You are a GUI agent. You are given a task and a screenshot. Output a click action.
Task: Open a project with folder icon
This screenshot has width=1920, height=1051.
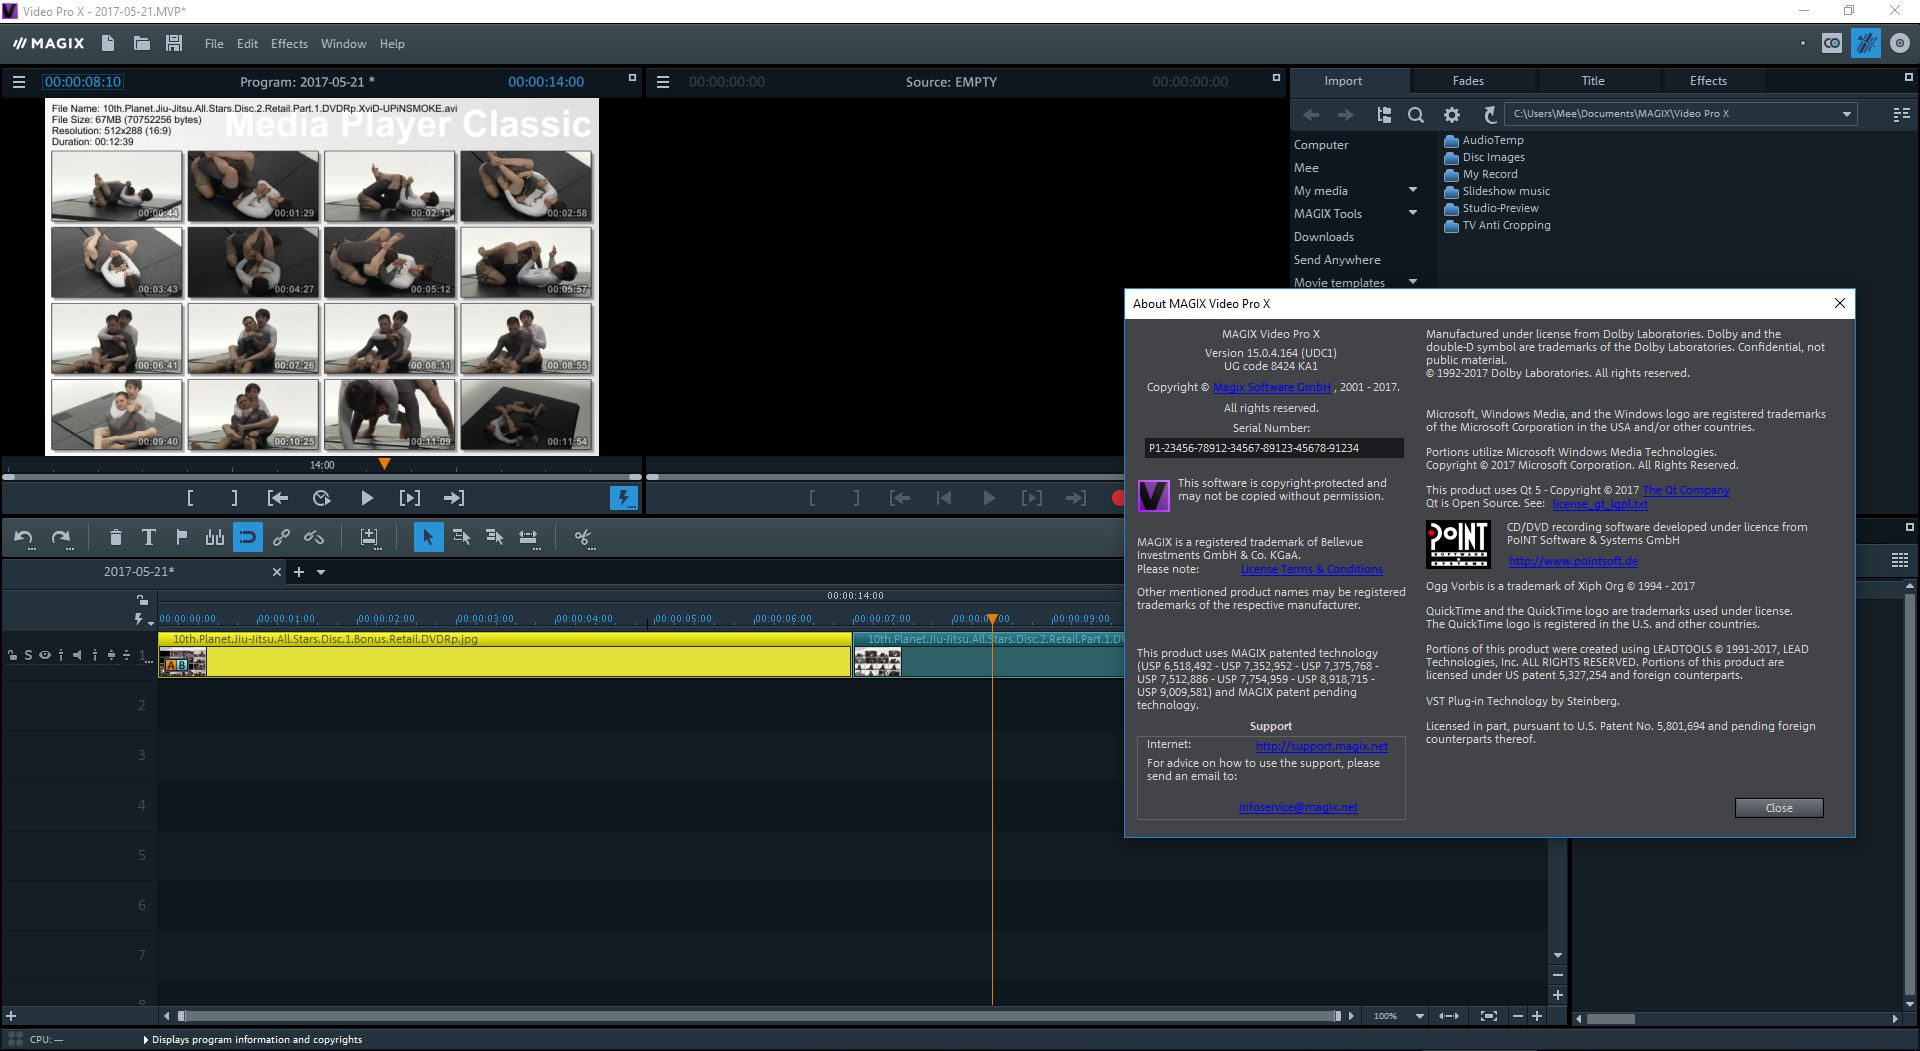(141, 43)
